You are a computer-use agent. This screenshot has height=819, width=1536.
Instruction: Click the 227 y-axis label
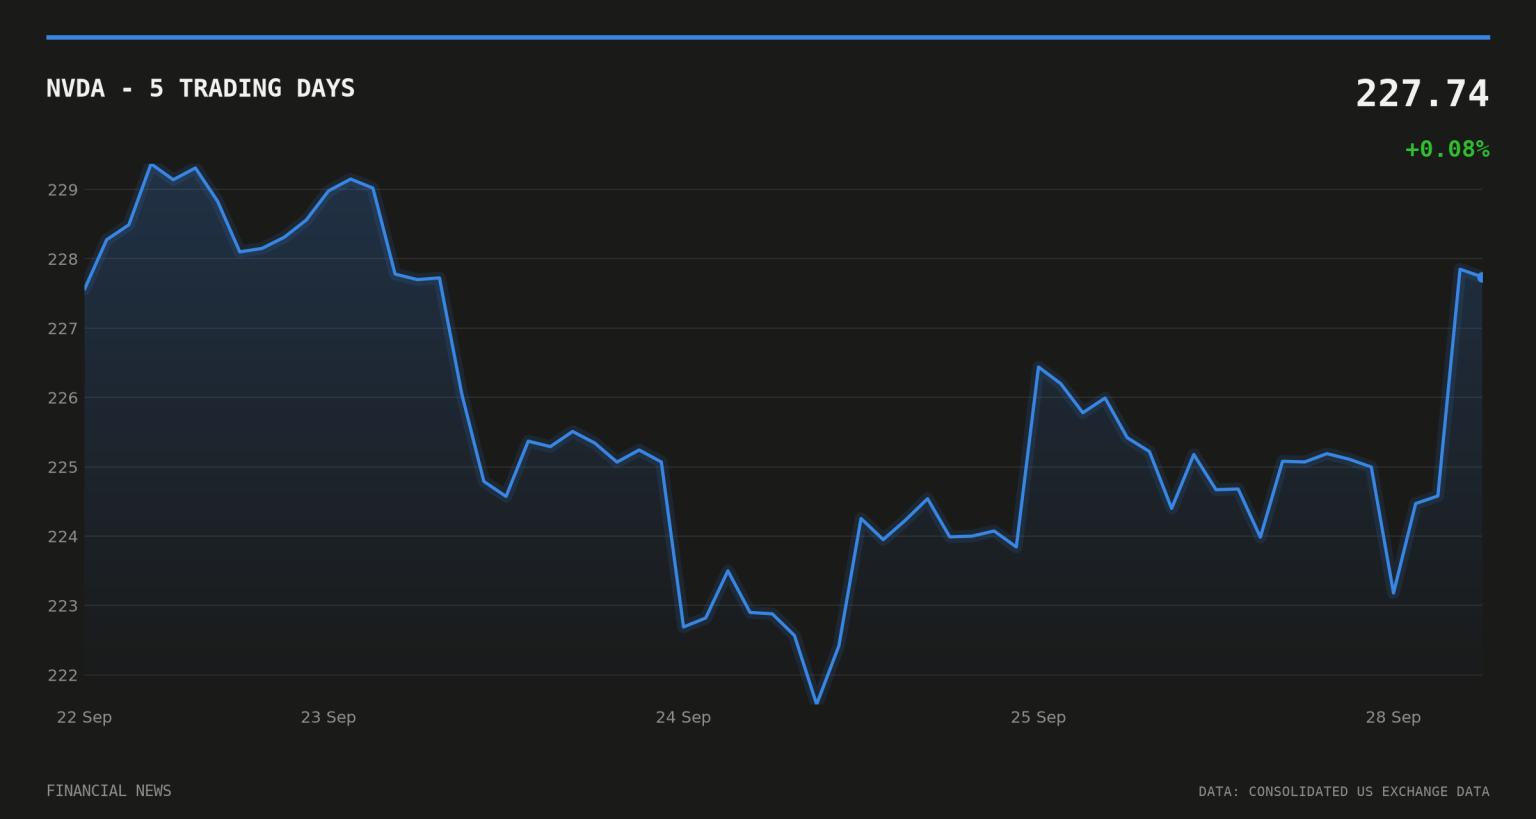coord(62,328)
